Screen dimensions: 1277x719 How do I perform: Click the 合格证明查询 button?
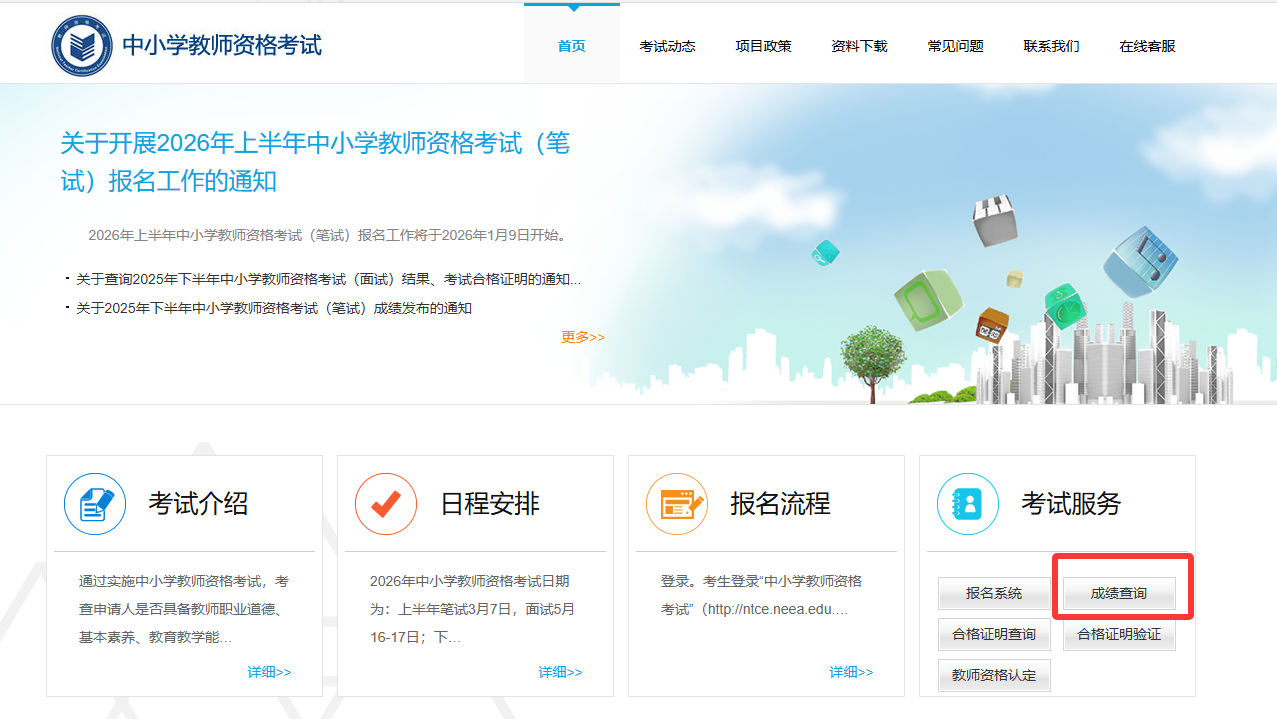(994, 634)
